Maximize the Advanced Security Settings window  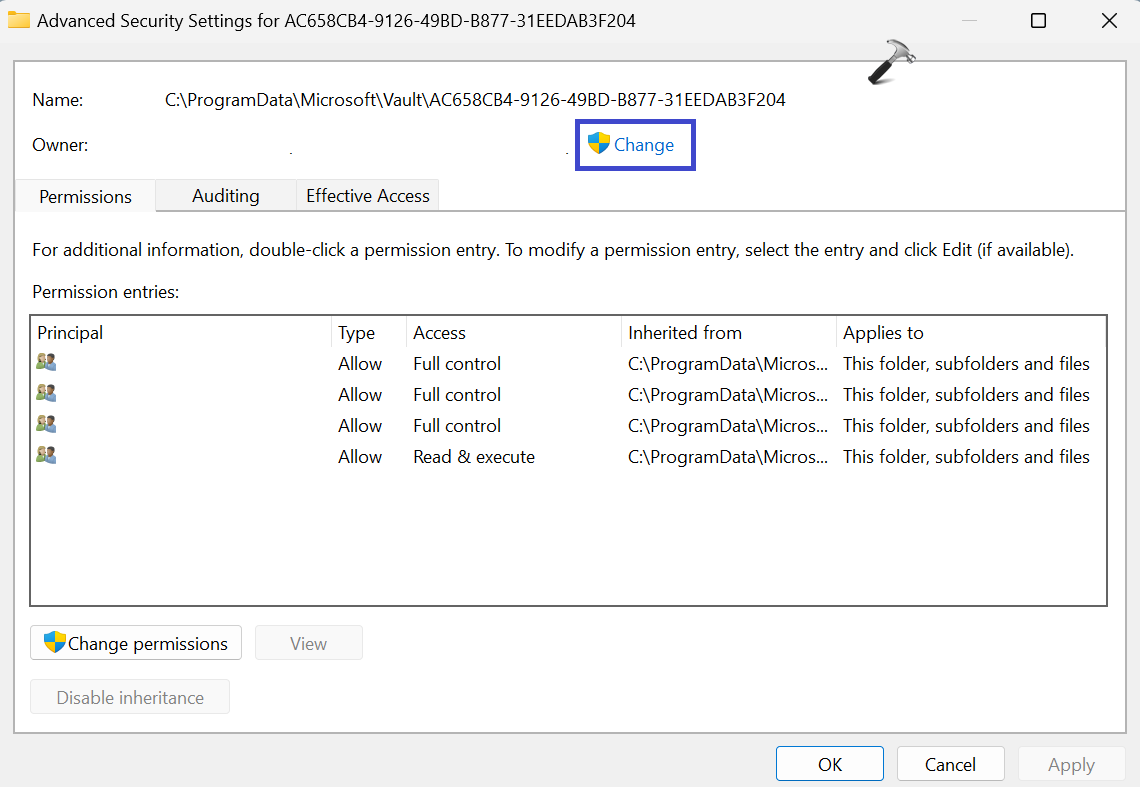point(1038,20)
